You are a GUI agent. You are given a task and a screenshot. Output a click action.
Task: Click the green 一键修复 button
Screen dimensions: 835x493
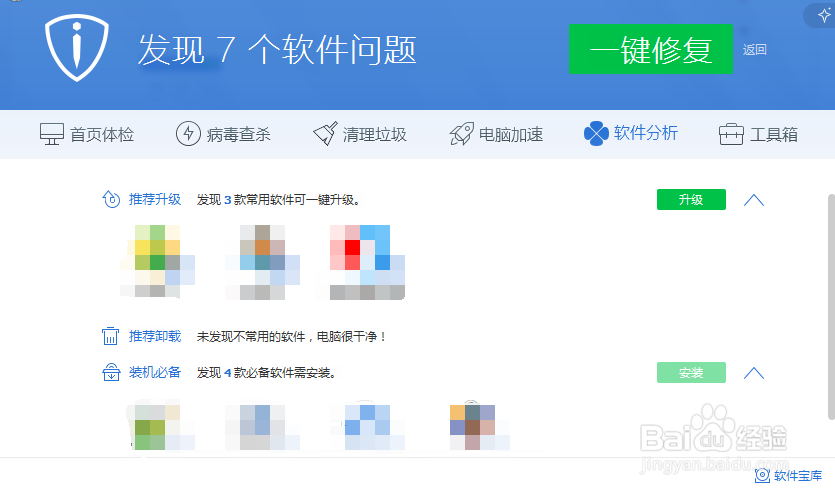point(650,49)
